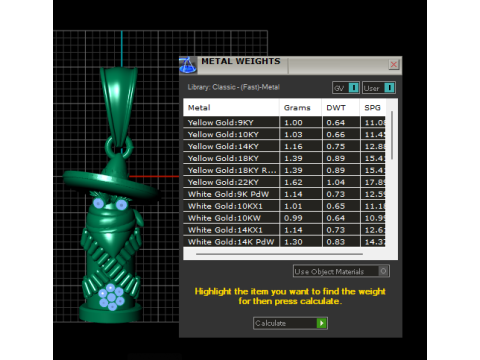
Task: Select the White Gold:10KW row
Action: pos(284,218)
